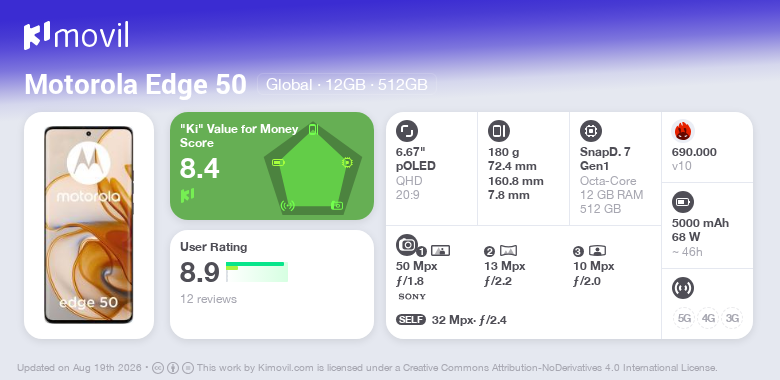Viewport: 780px width, 380px height.
Task: Click the Motorola Edge 50 title
Action: (135, 85)
